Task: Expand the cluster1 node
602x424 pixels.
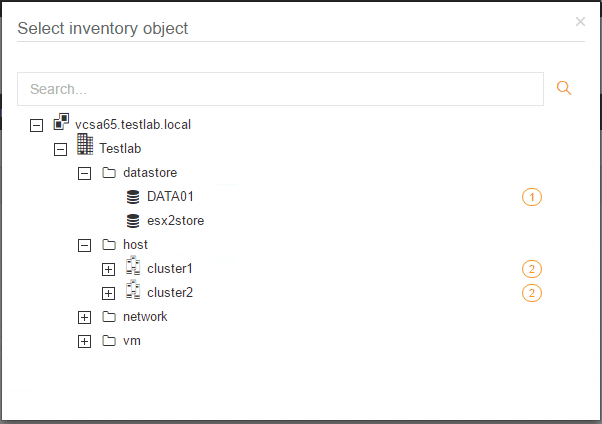Action: [x=109, y=269]
